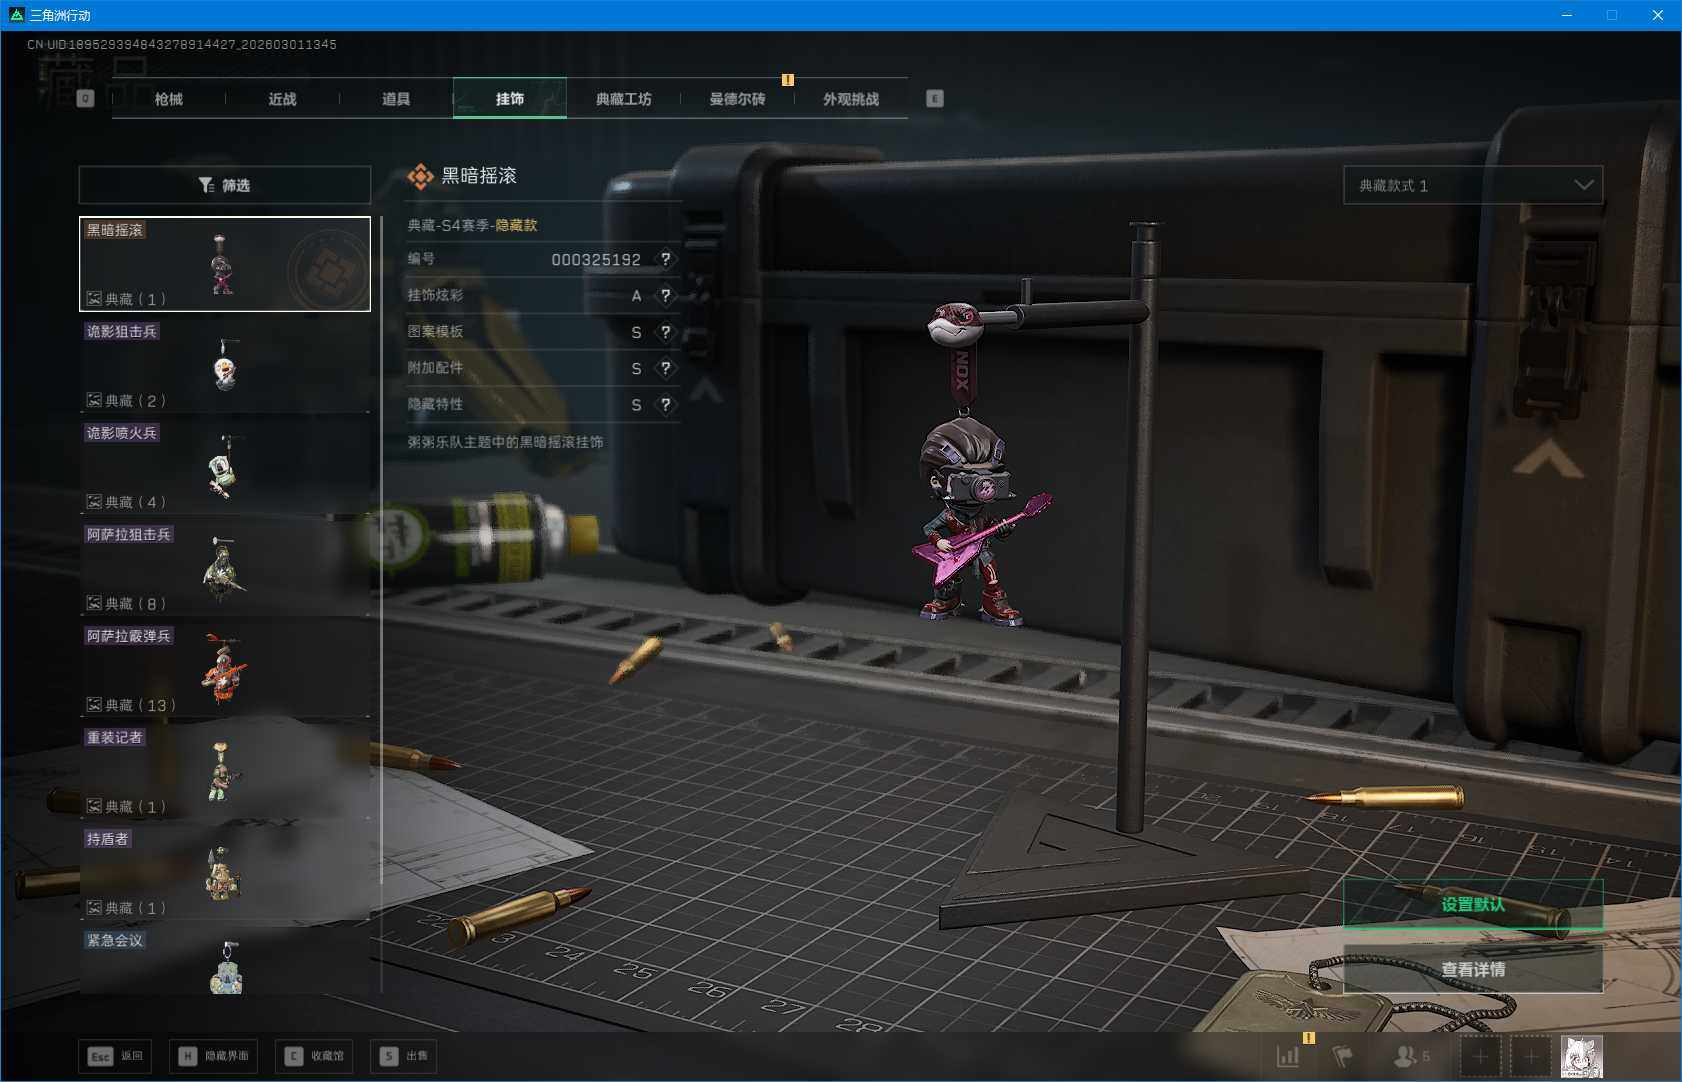Click the 挂饰炫彩 grade A value
This screenshot has width=1682, height=1082.
click(x=636, y=296)
